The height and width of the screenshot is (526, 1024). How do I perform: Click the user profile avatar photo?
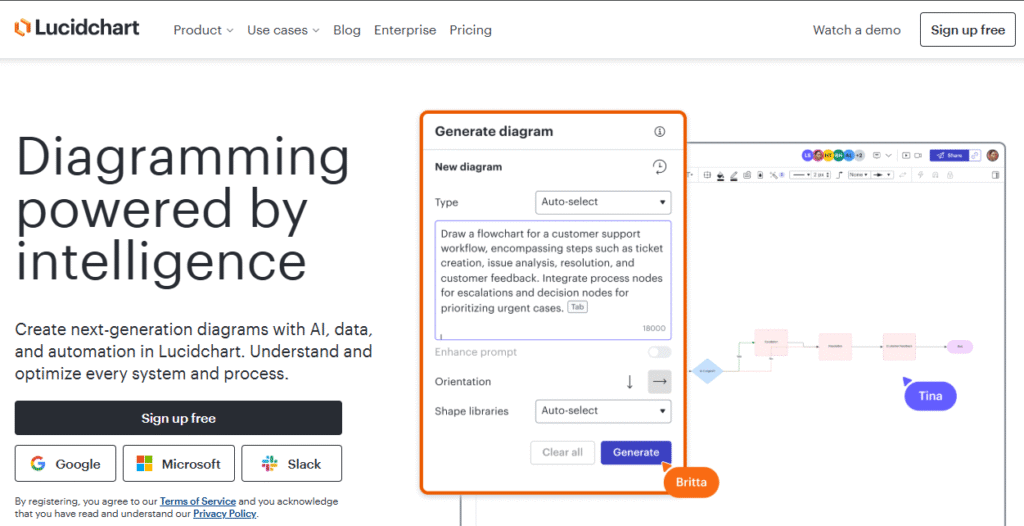[992, 156]
